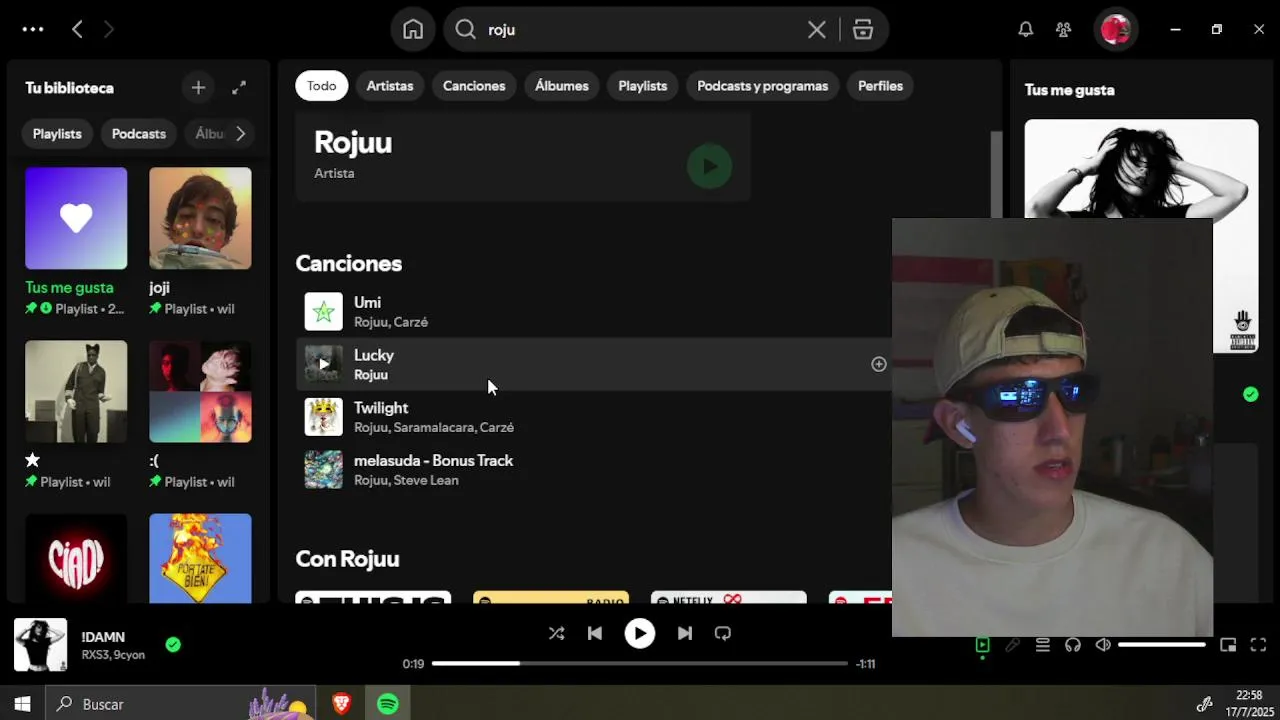Go back with the left arrow
The height and width of the screenshot is (720, 1280).
[x=77, y=29]
